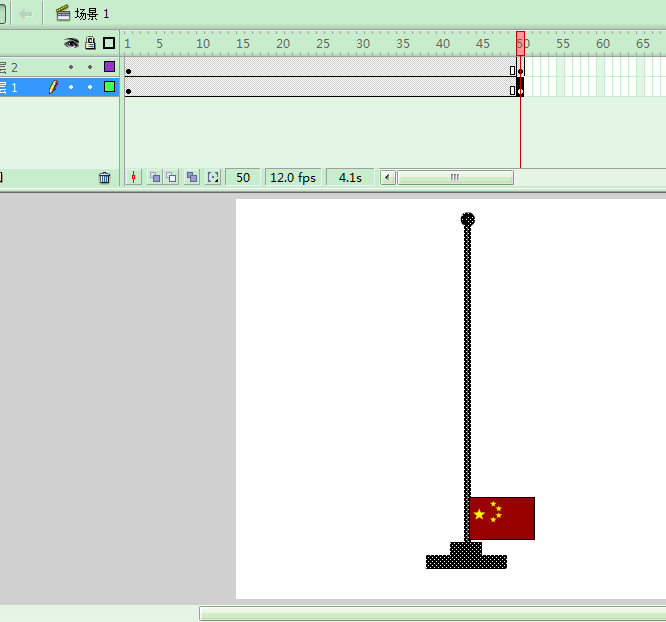The width and height of the screenshot is (666, 622).
Task: Select the flagpole on stage
Action: 467,361
